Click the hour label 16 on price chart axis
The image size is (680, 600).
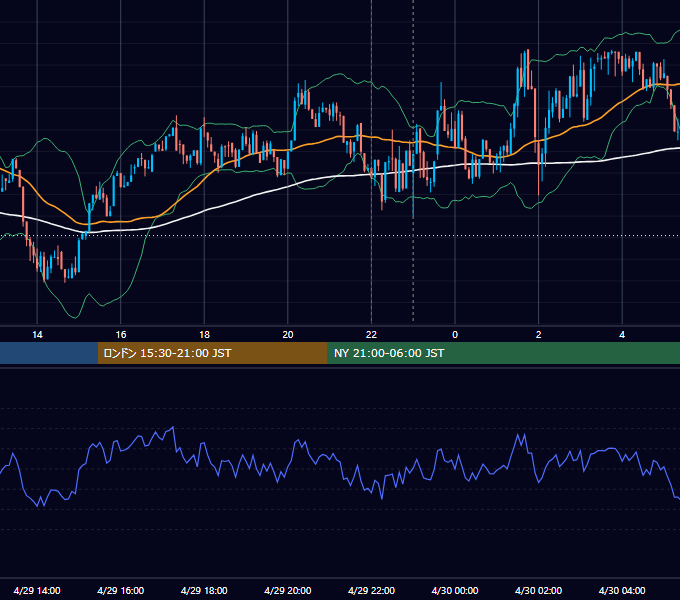point(121,335)
